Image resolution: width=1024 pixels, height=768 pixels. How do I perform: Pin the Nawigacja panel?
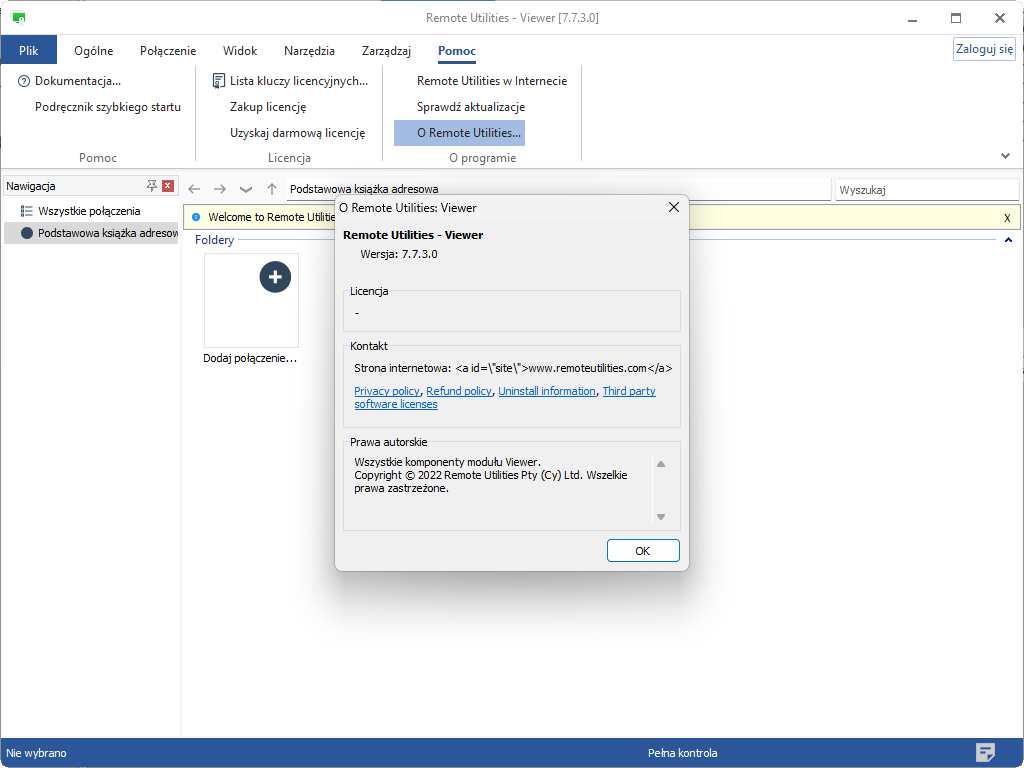(x=152, y=185)
